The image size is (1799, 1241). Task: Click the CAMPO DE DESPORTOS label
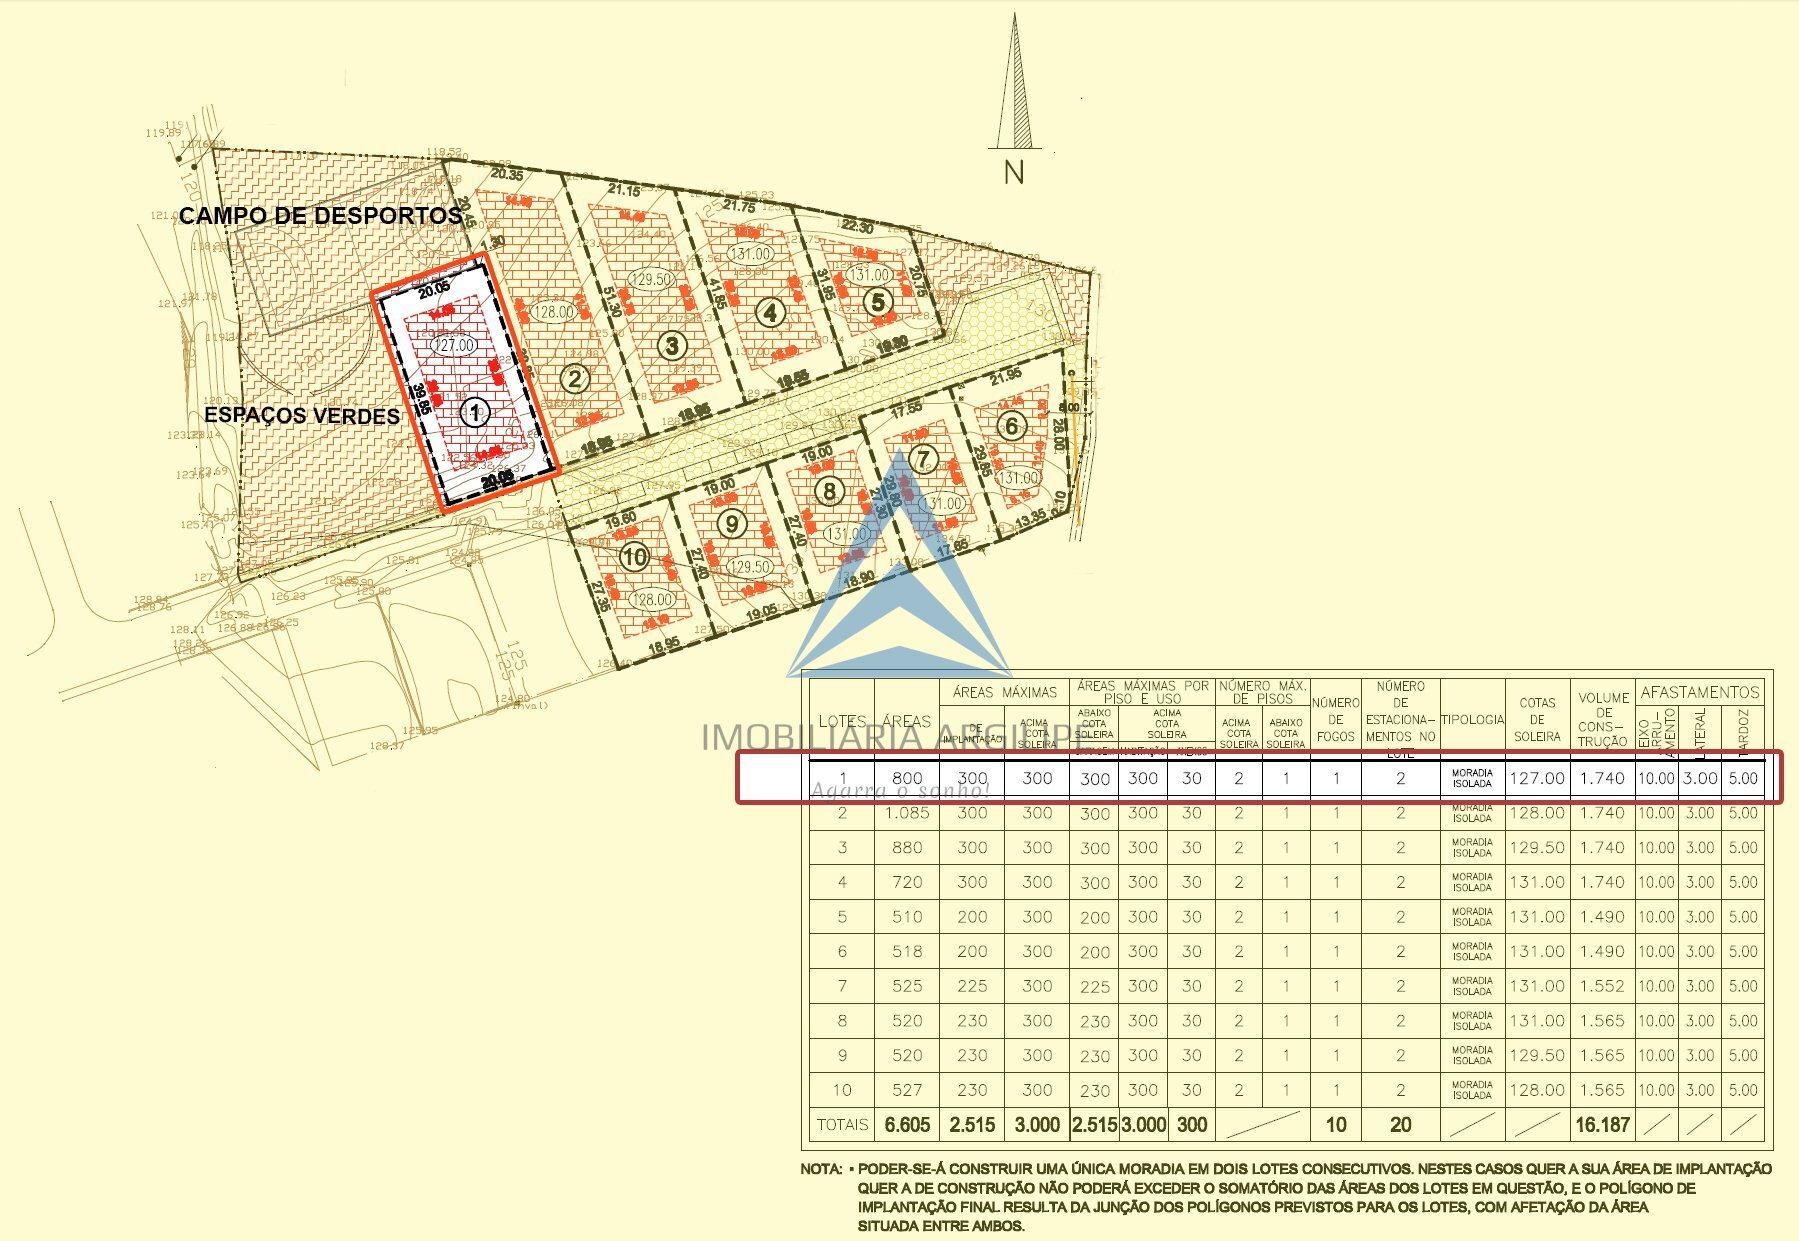320,215
